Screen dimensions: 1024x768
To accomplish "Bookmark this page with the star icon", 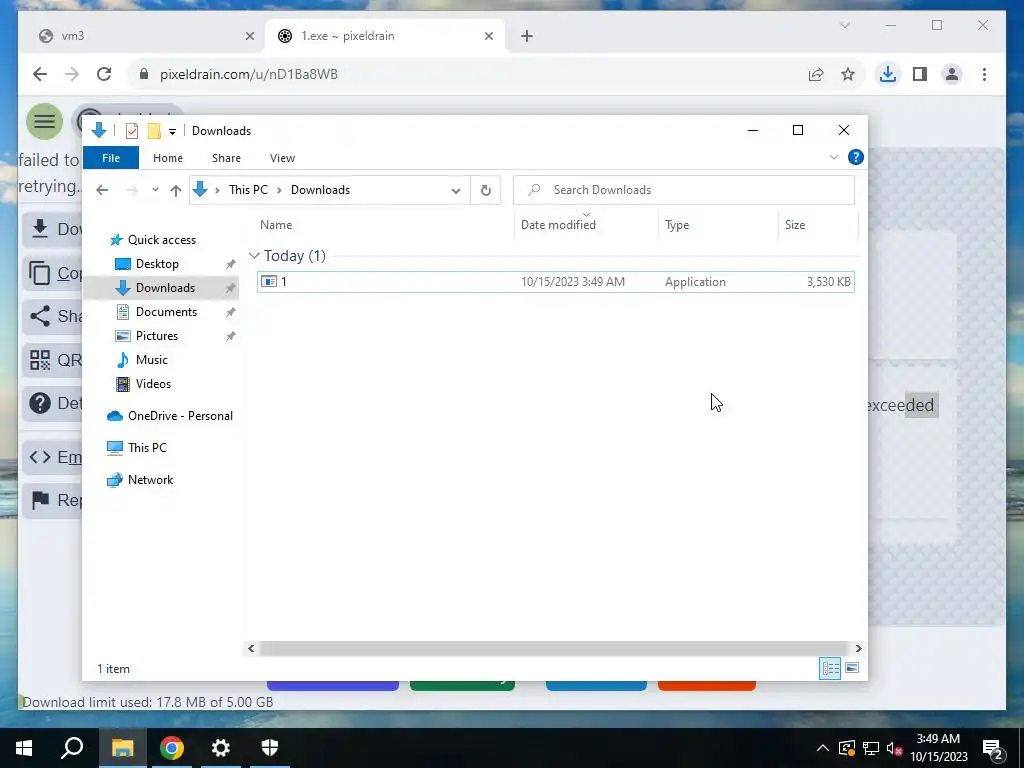I will click(848, 74).
